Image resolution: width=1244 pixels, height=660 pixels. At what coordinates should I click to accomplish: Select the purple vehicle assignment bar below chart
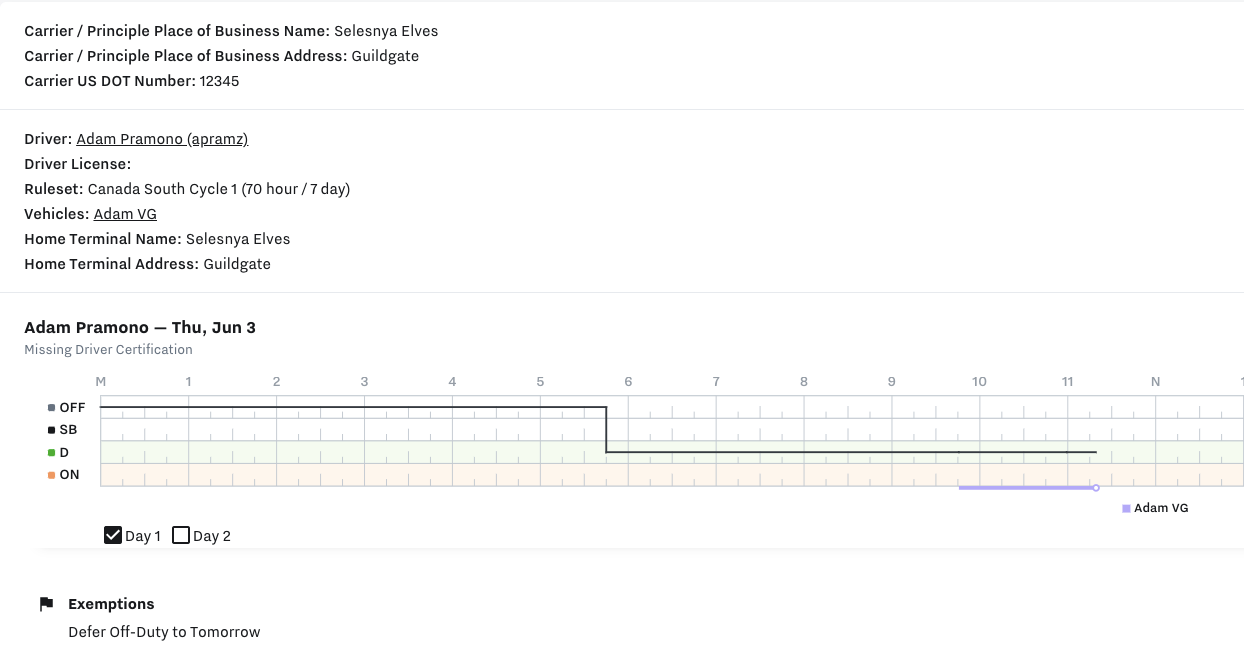point(1025,488)
